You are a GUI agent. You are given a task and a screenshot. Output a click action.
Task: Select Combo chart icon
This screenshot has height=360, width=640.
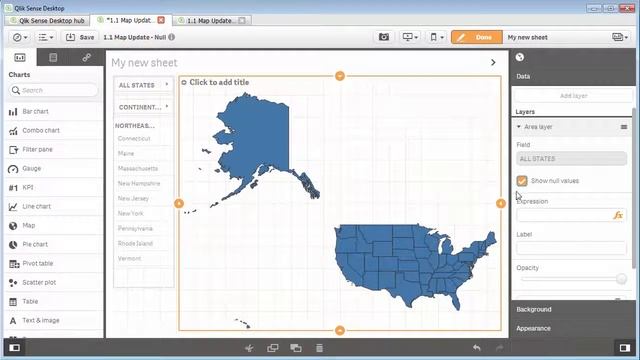[13, 131]
